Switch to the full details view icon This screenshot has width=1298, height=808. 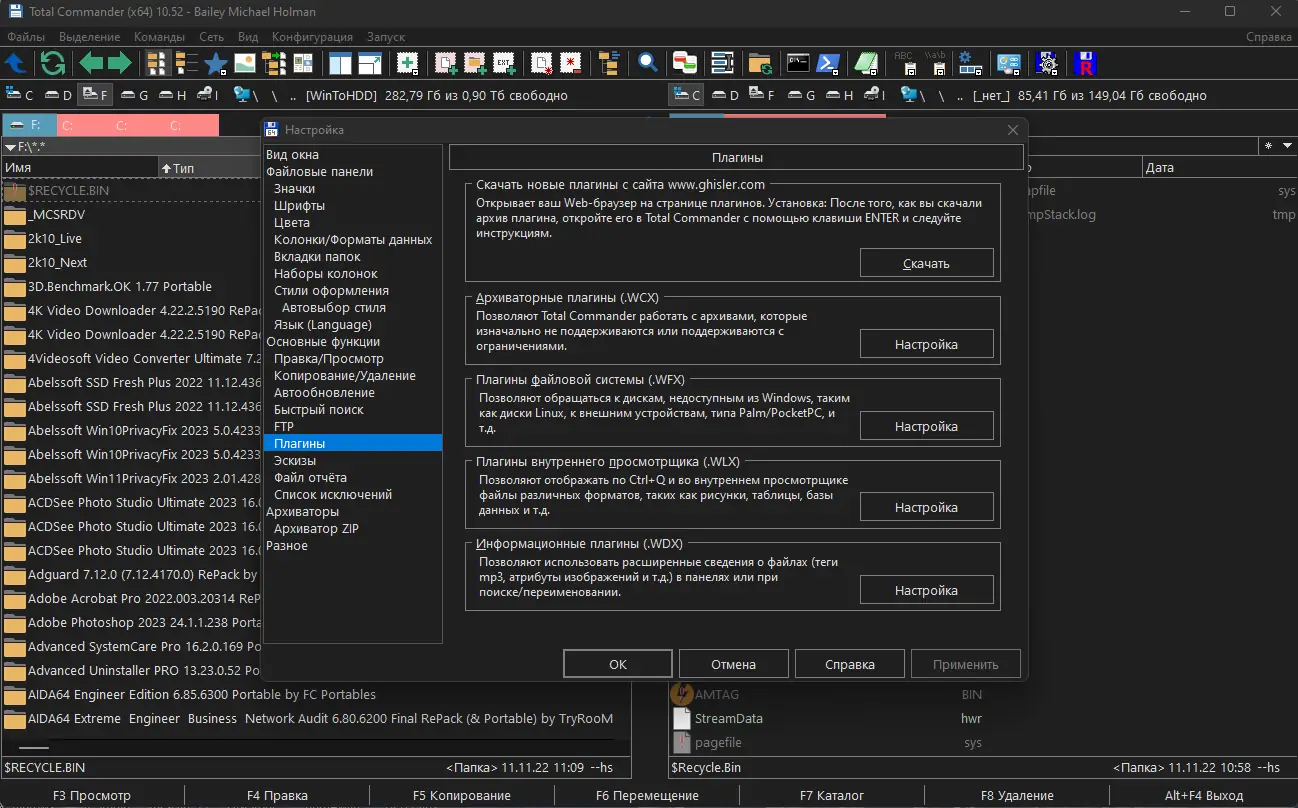click(186, 63)
